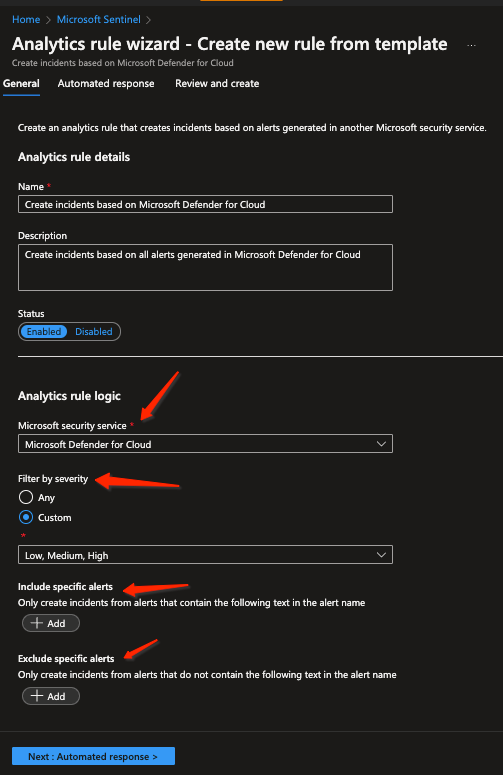Click the Description text area
The width and height of the screenshot is (503, 775).
coord(205,267)
